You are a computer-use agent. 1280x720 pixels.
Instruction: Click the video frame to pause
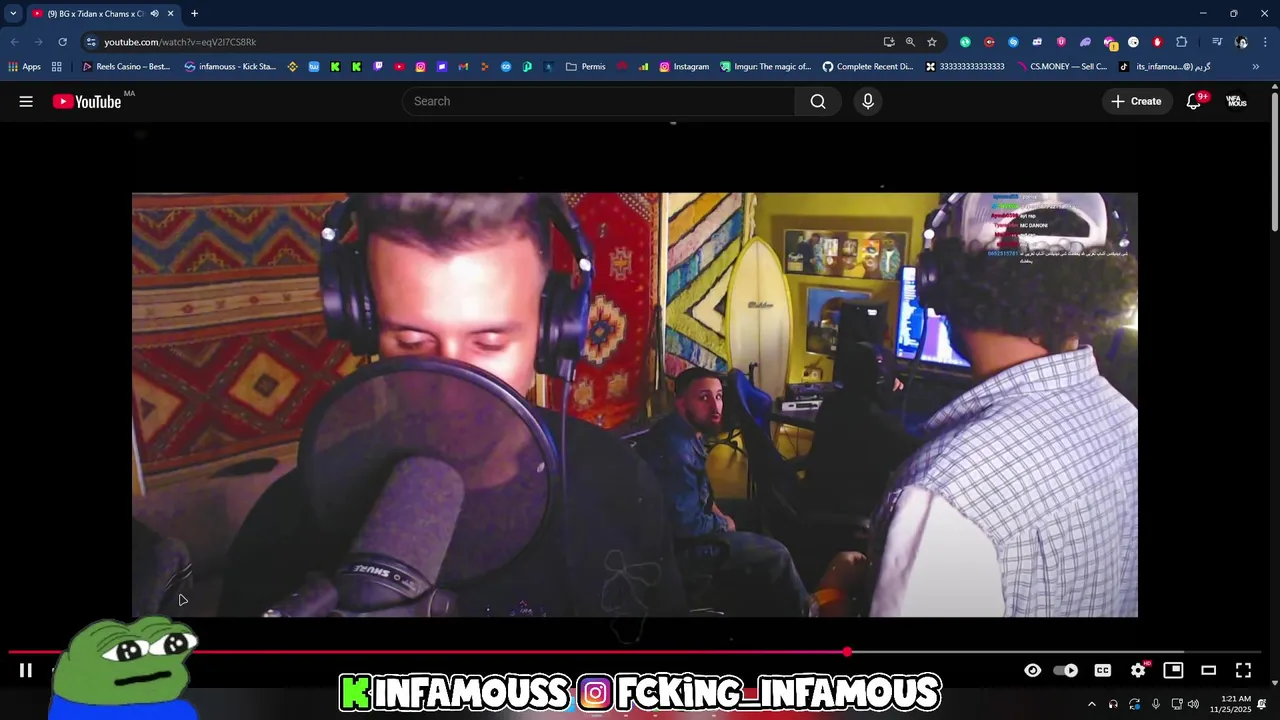(635, 405)
